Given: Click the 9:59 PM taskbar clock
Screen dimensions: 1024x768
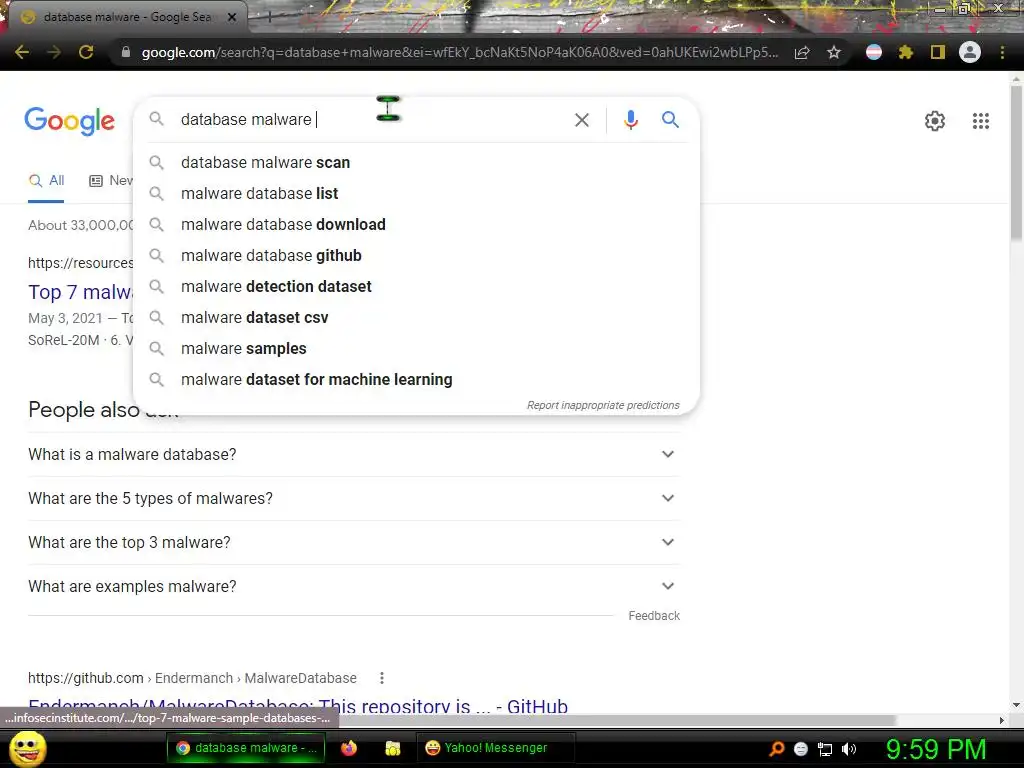Looking at the screenshot, I should pyautogui.click(x=935, y=749).
